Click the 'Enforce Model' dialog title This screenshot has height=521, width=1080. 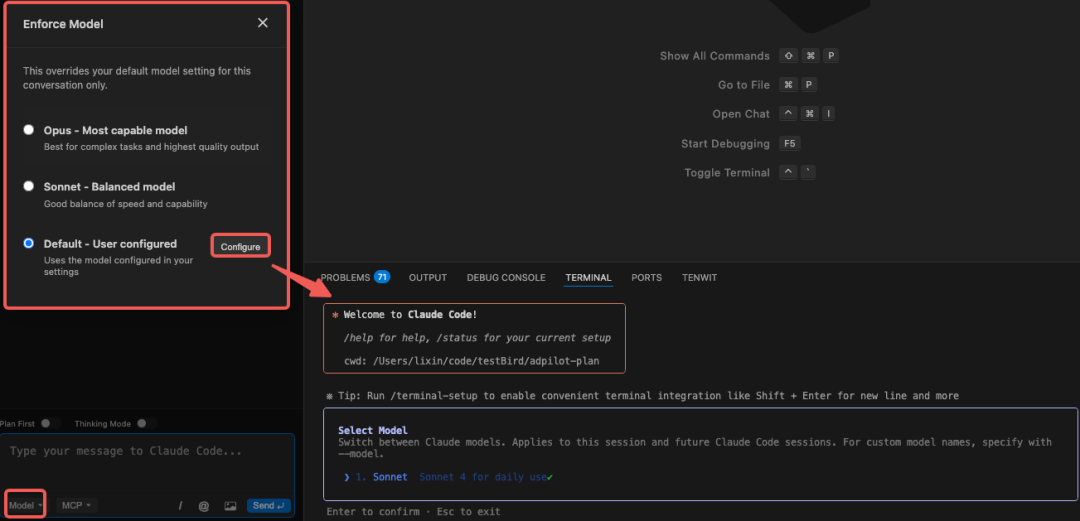[x=63, y=24]
